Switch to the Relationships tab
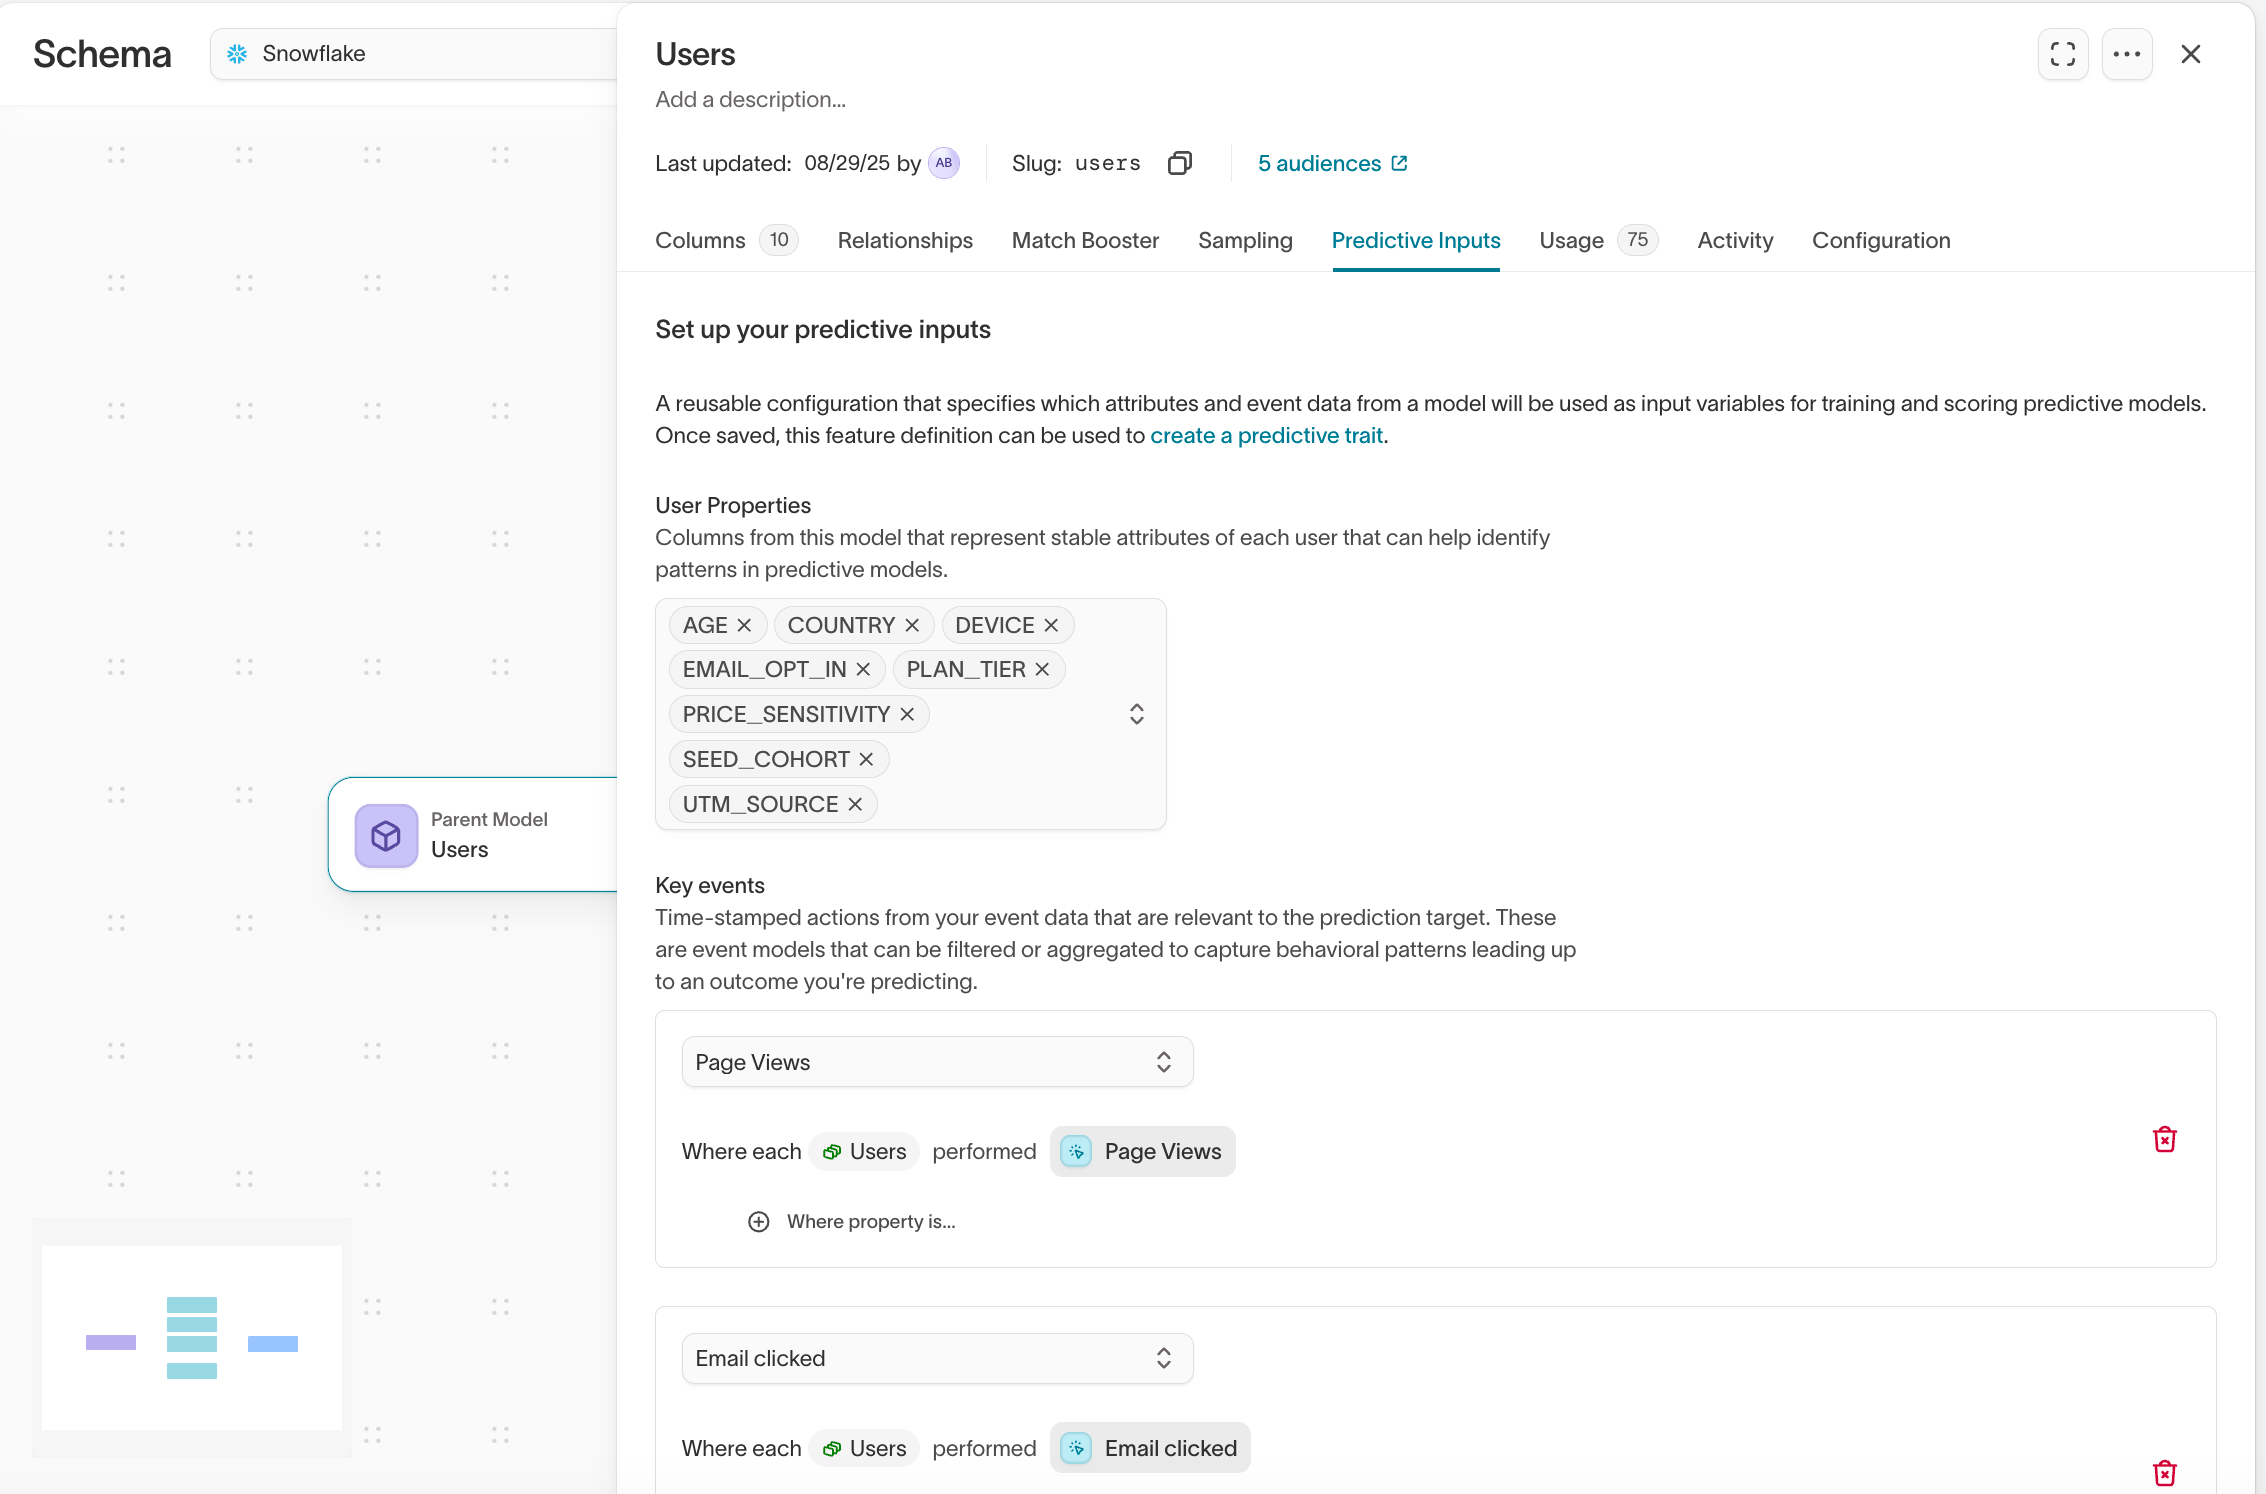The width and height of the screenshot is (2266, 1494). (x=905, y=240)
